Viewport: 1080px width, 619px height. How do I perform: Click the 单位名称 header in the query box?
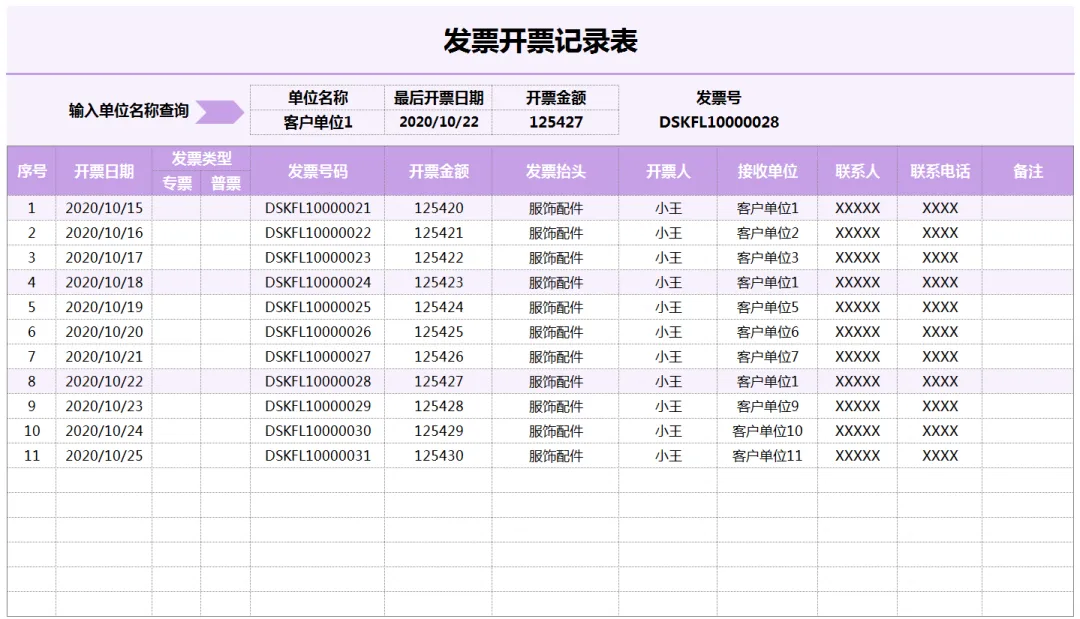tap(318, 98)
